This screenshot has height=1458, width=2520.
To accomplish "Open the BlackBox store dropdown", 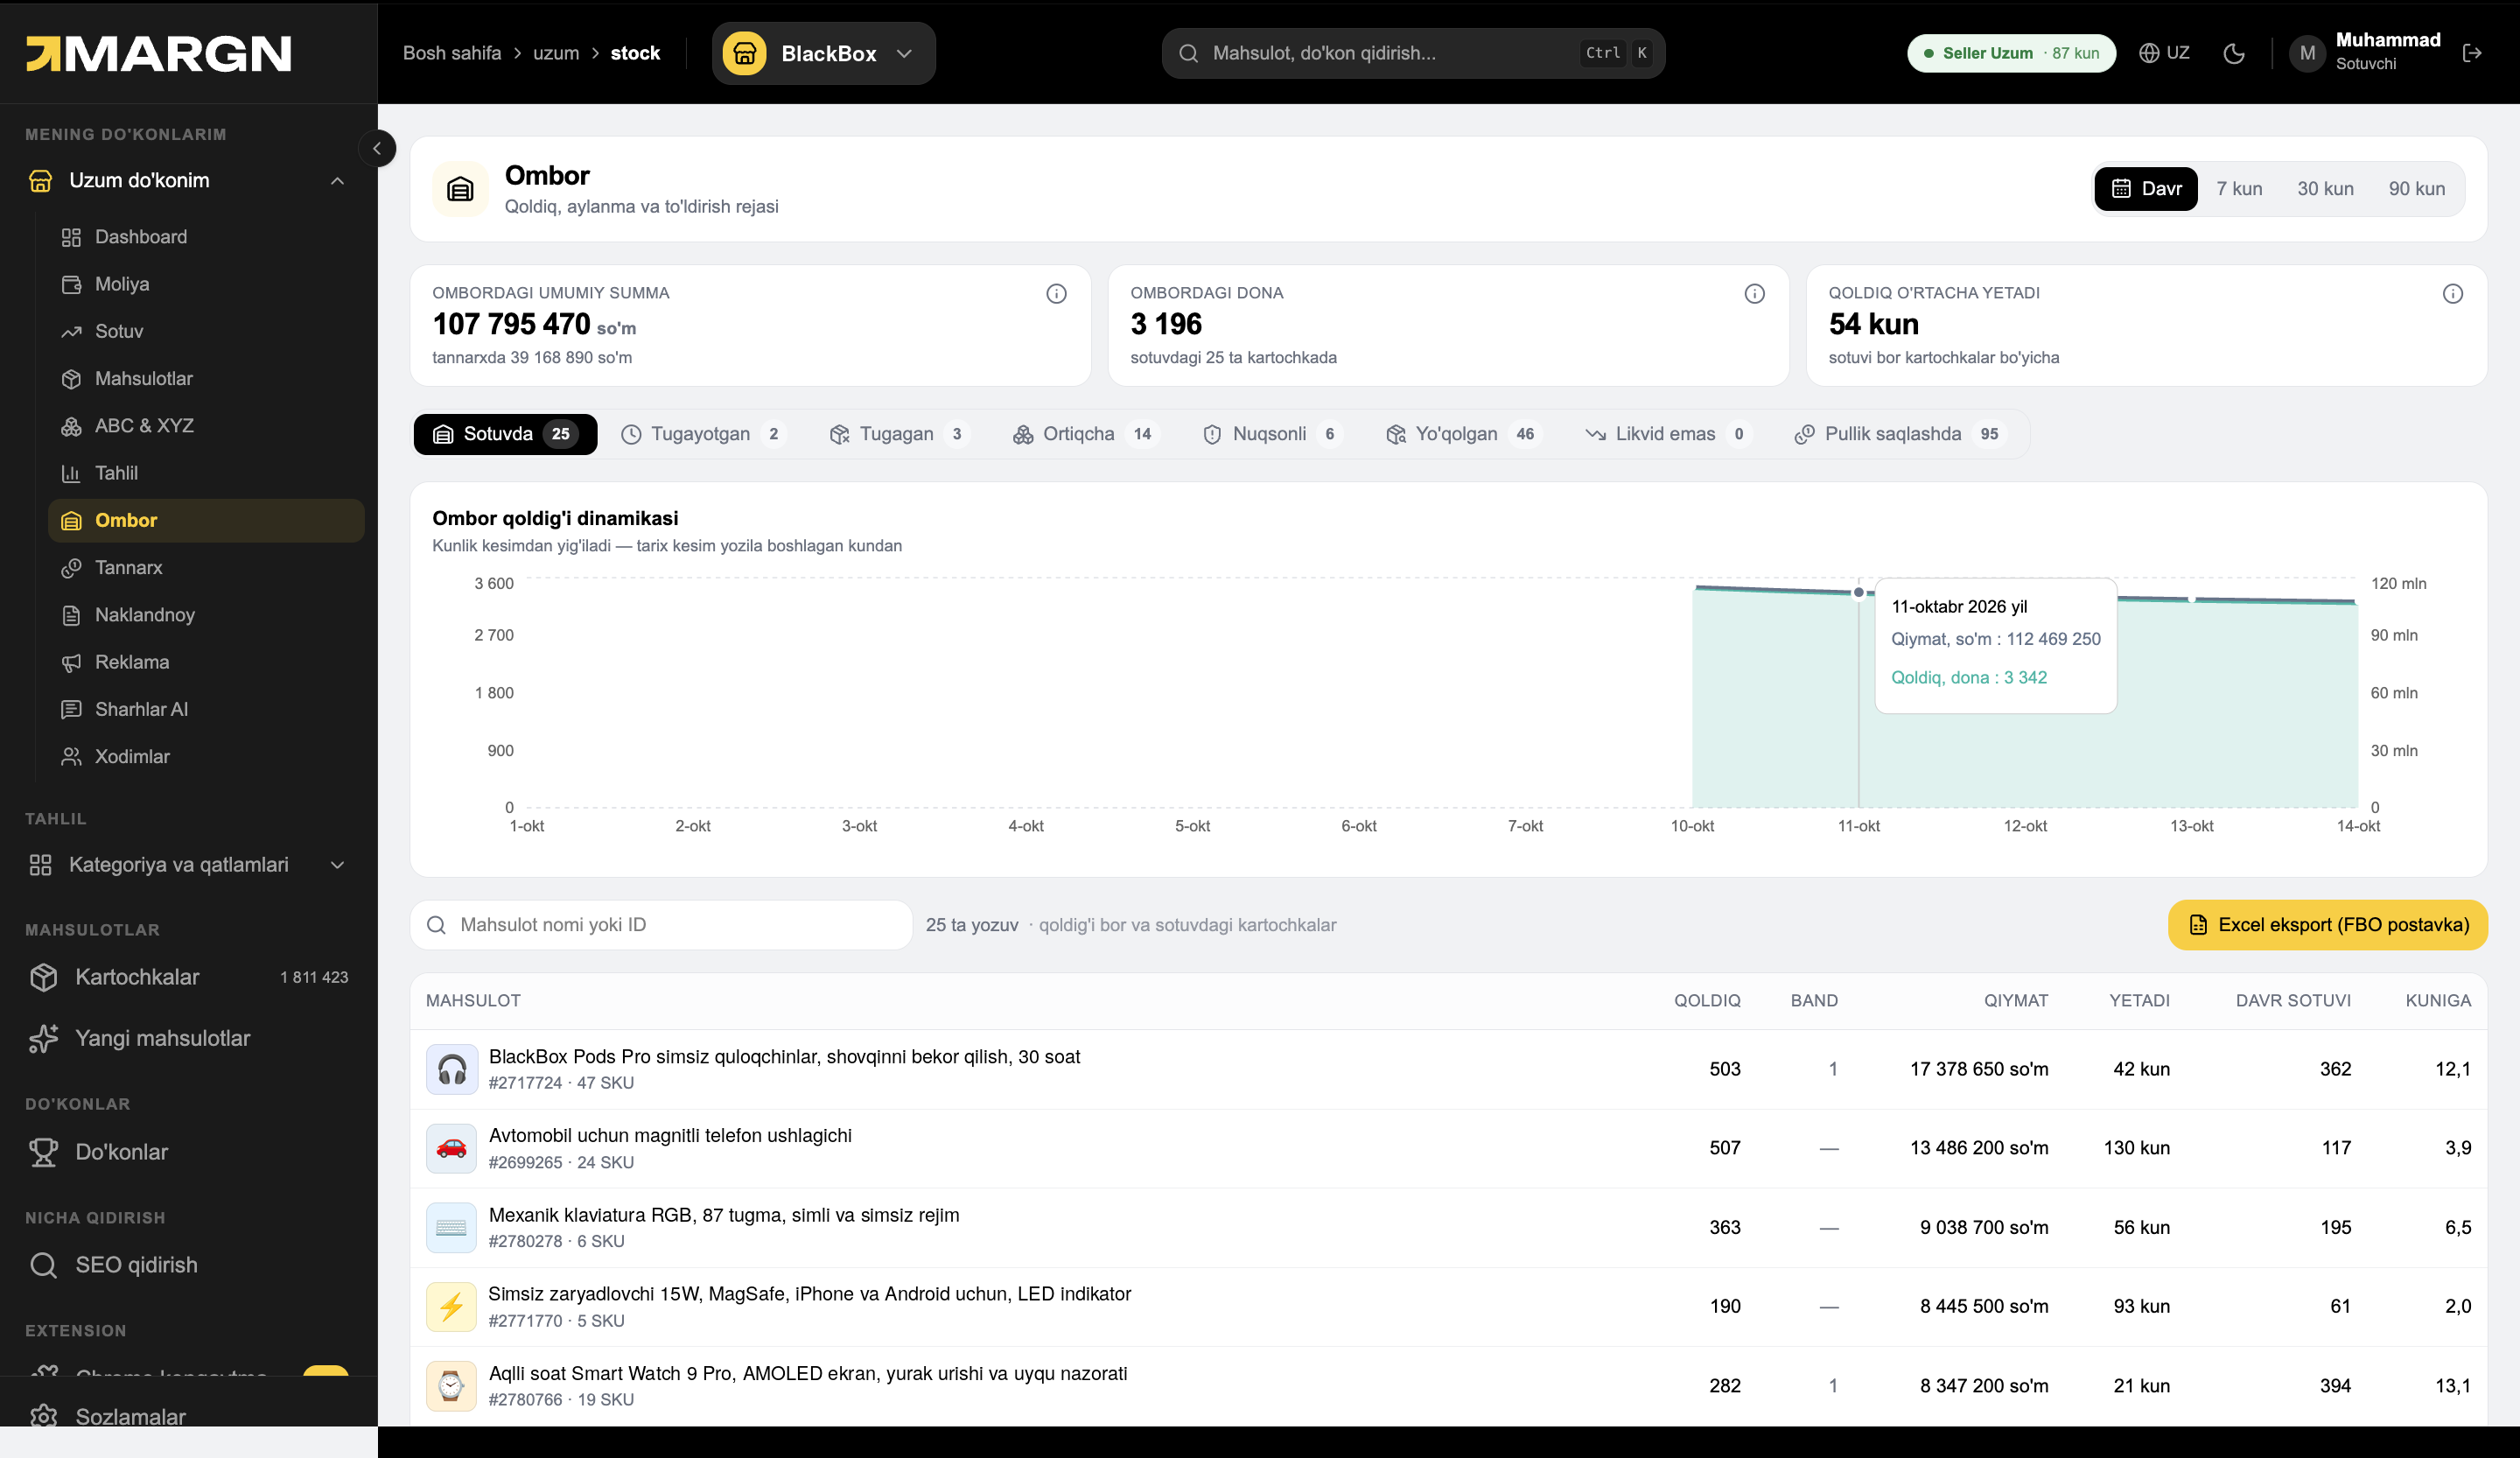I will pos(824,53).
